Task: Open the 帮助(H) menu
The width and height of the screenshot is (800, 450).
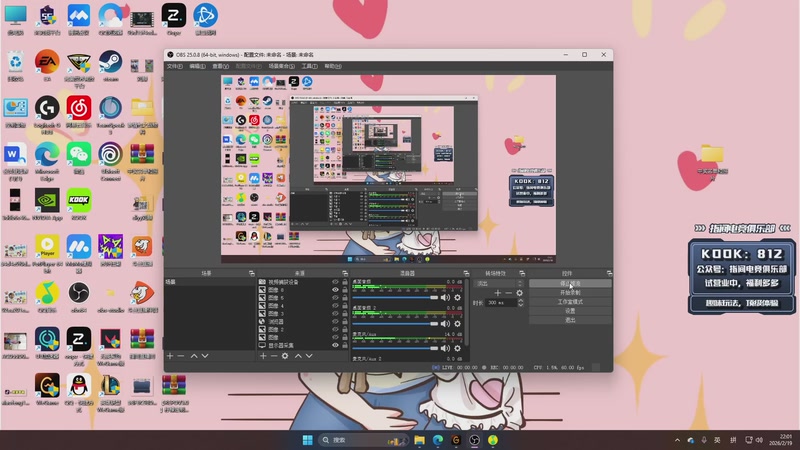Action: click(333, 66)
